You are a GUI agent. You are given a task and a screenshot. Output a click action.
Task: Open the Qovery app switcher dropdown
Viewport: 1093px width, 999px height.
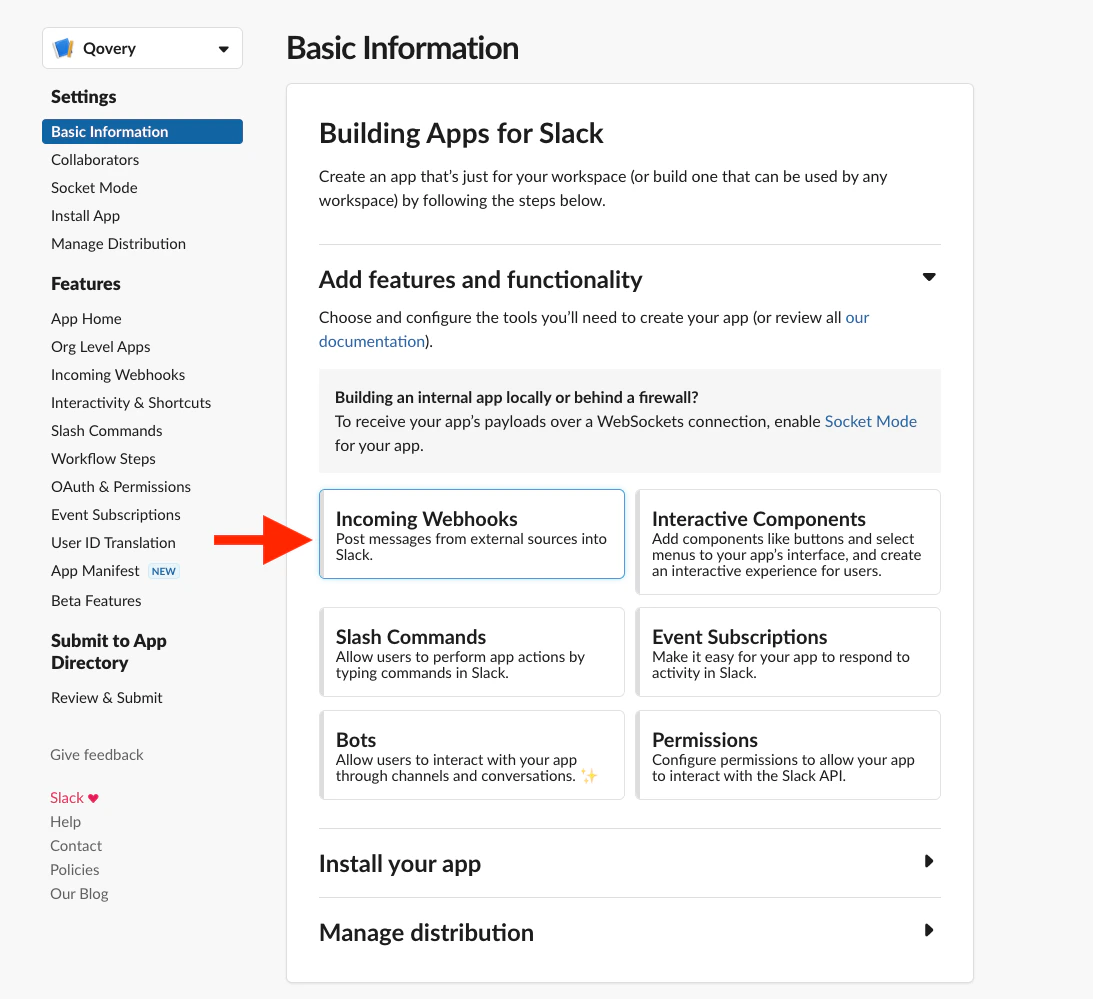(x=224, y=47)
